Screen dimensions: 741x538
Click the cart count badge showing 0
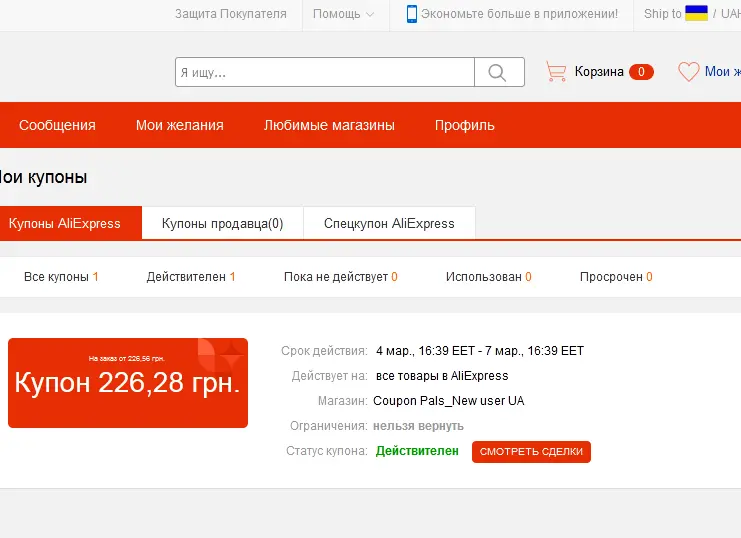(641, 72)
